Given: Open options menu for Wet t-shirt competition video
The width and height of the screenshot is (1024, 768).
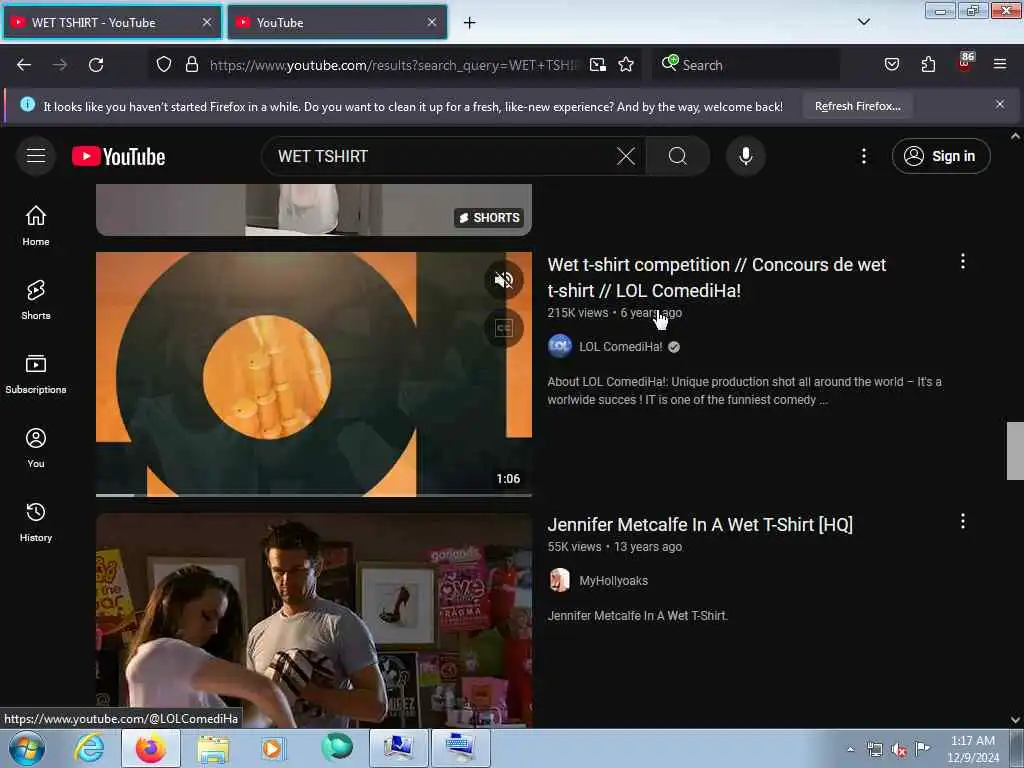Looking at the screenshot, I should 963,261.
